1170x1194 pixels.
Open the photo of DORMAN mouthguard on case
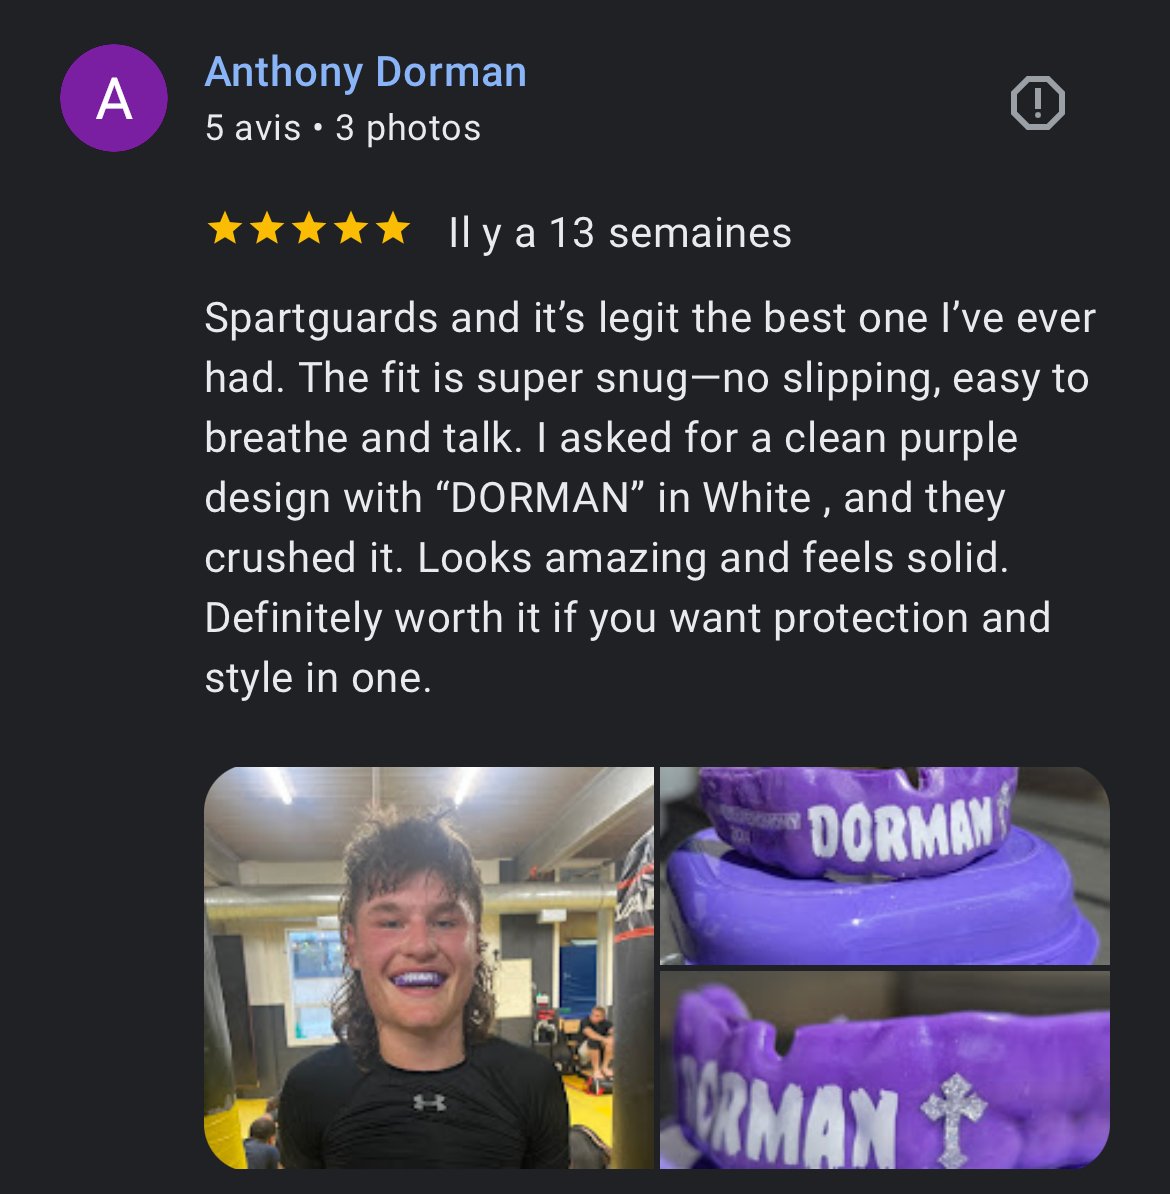tap(884, 866)
